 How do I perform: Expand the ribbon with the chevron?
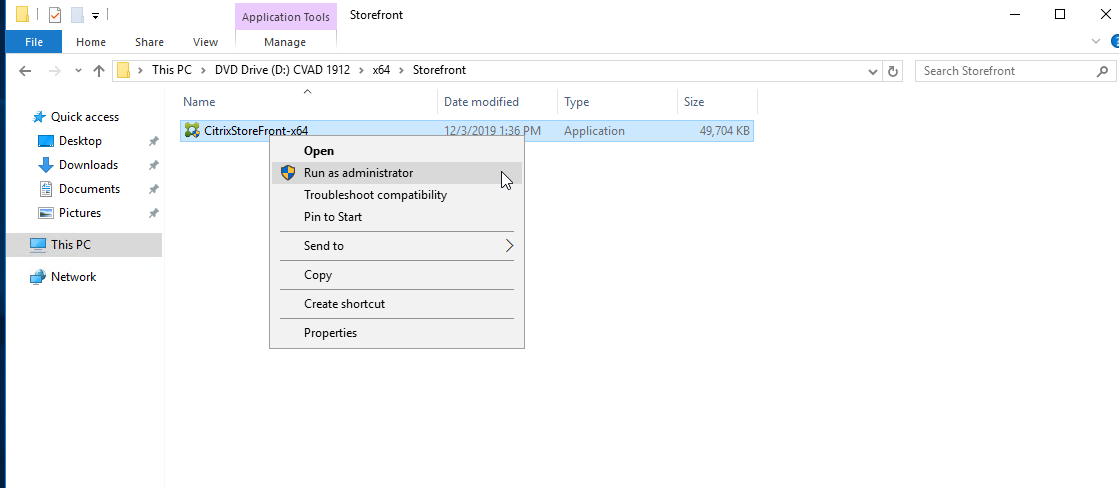(1095, 42)
